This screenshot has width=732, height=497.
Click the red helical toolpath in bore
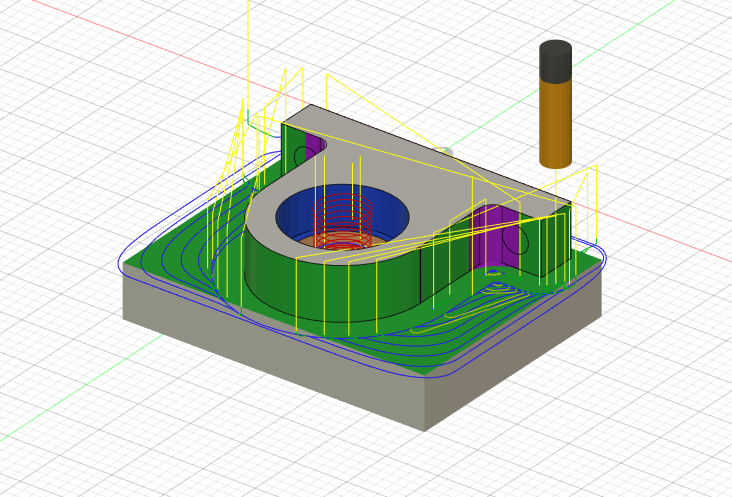point(343,222)
